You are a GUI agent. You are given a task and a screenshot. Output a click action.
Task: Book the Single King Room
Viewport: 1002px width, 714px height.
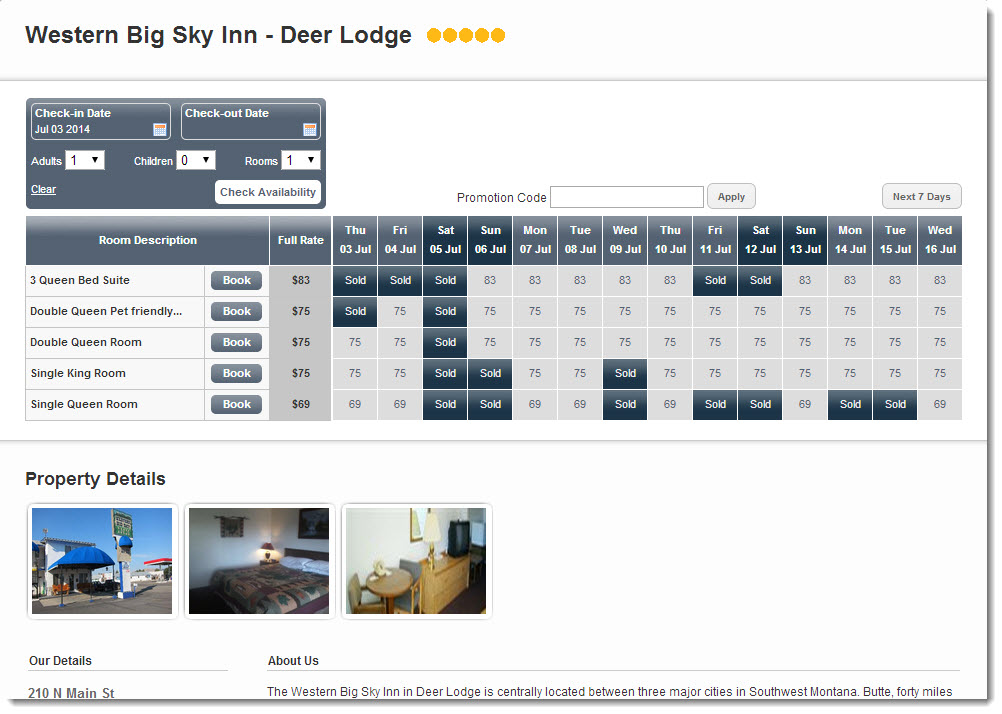tap(236, 373)
